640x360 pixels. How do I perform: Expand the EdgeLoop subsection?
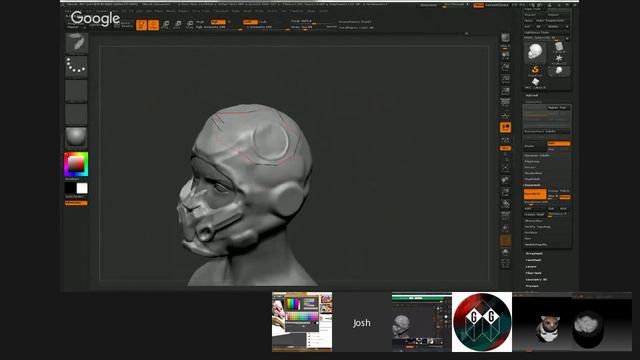pos(532,162)
